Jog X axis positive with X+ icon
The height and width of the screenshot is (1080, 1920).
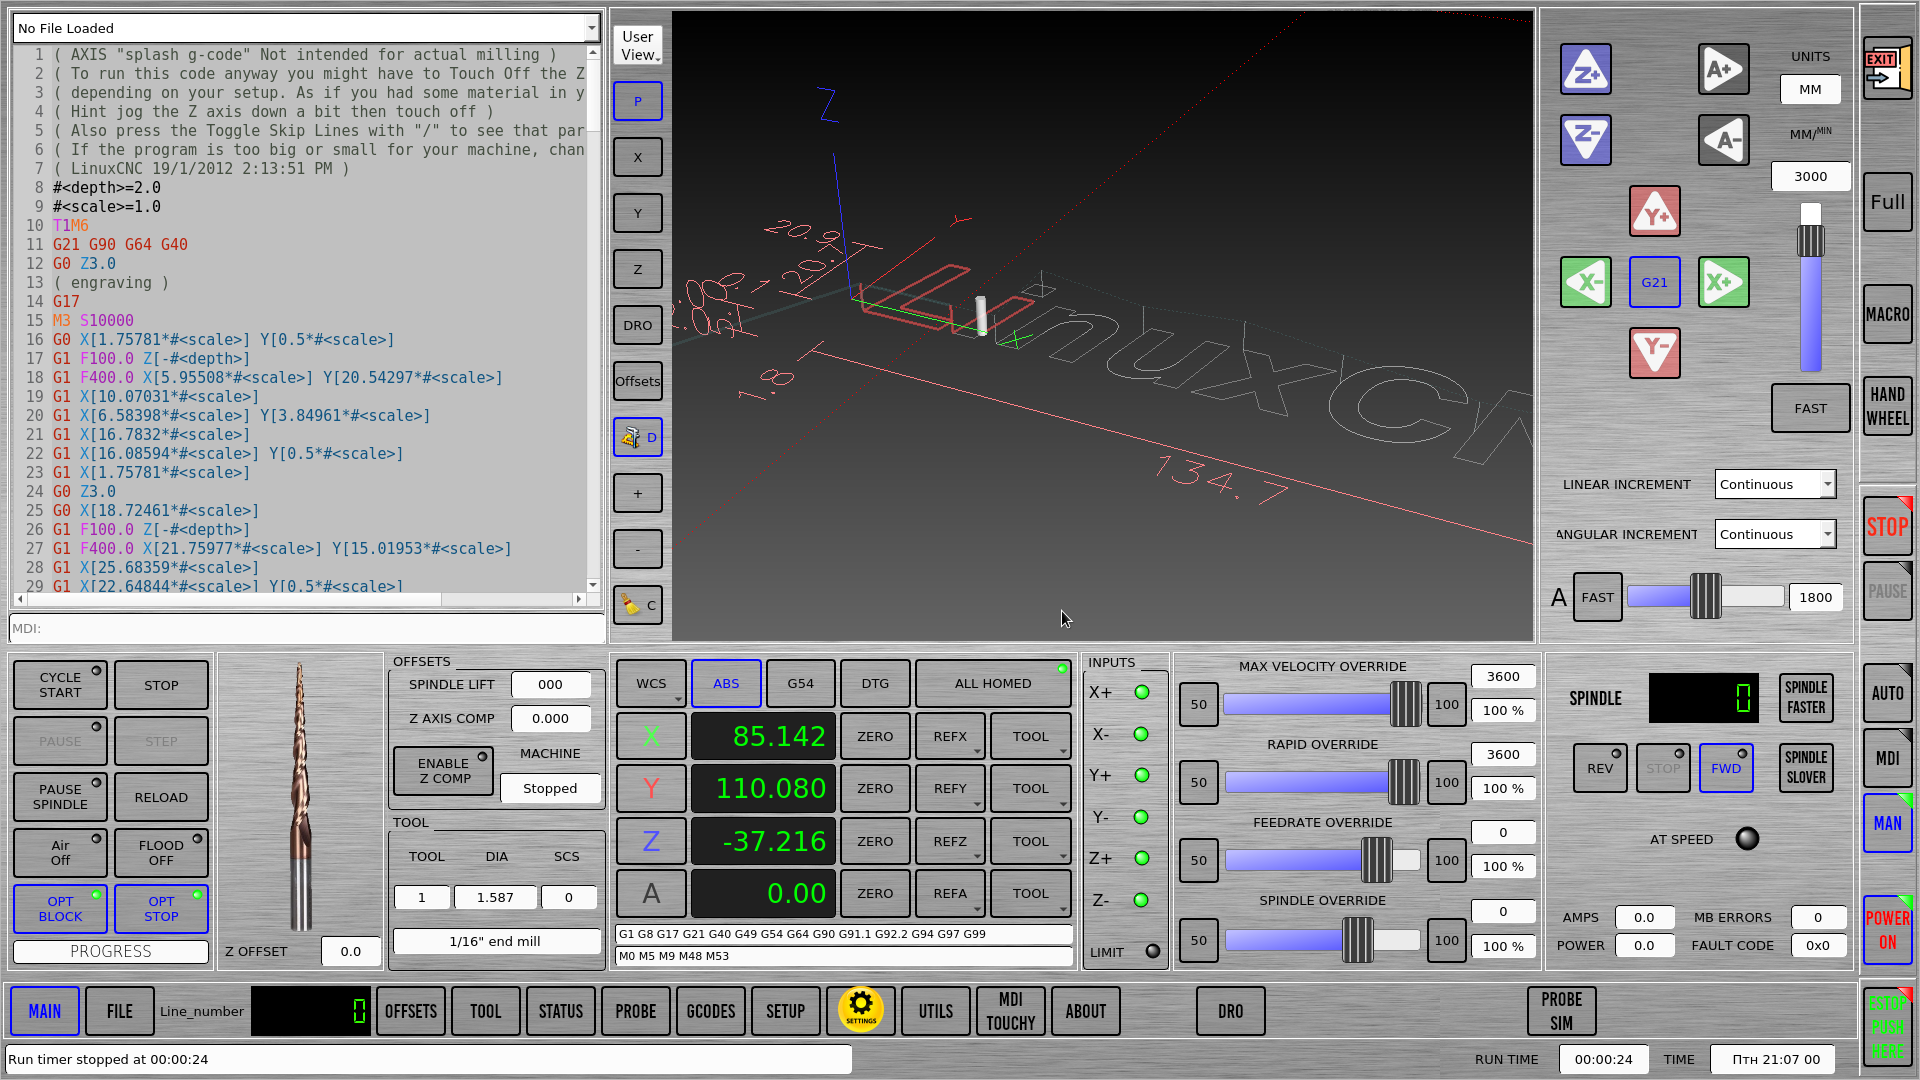tap(1723, 282)
